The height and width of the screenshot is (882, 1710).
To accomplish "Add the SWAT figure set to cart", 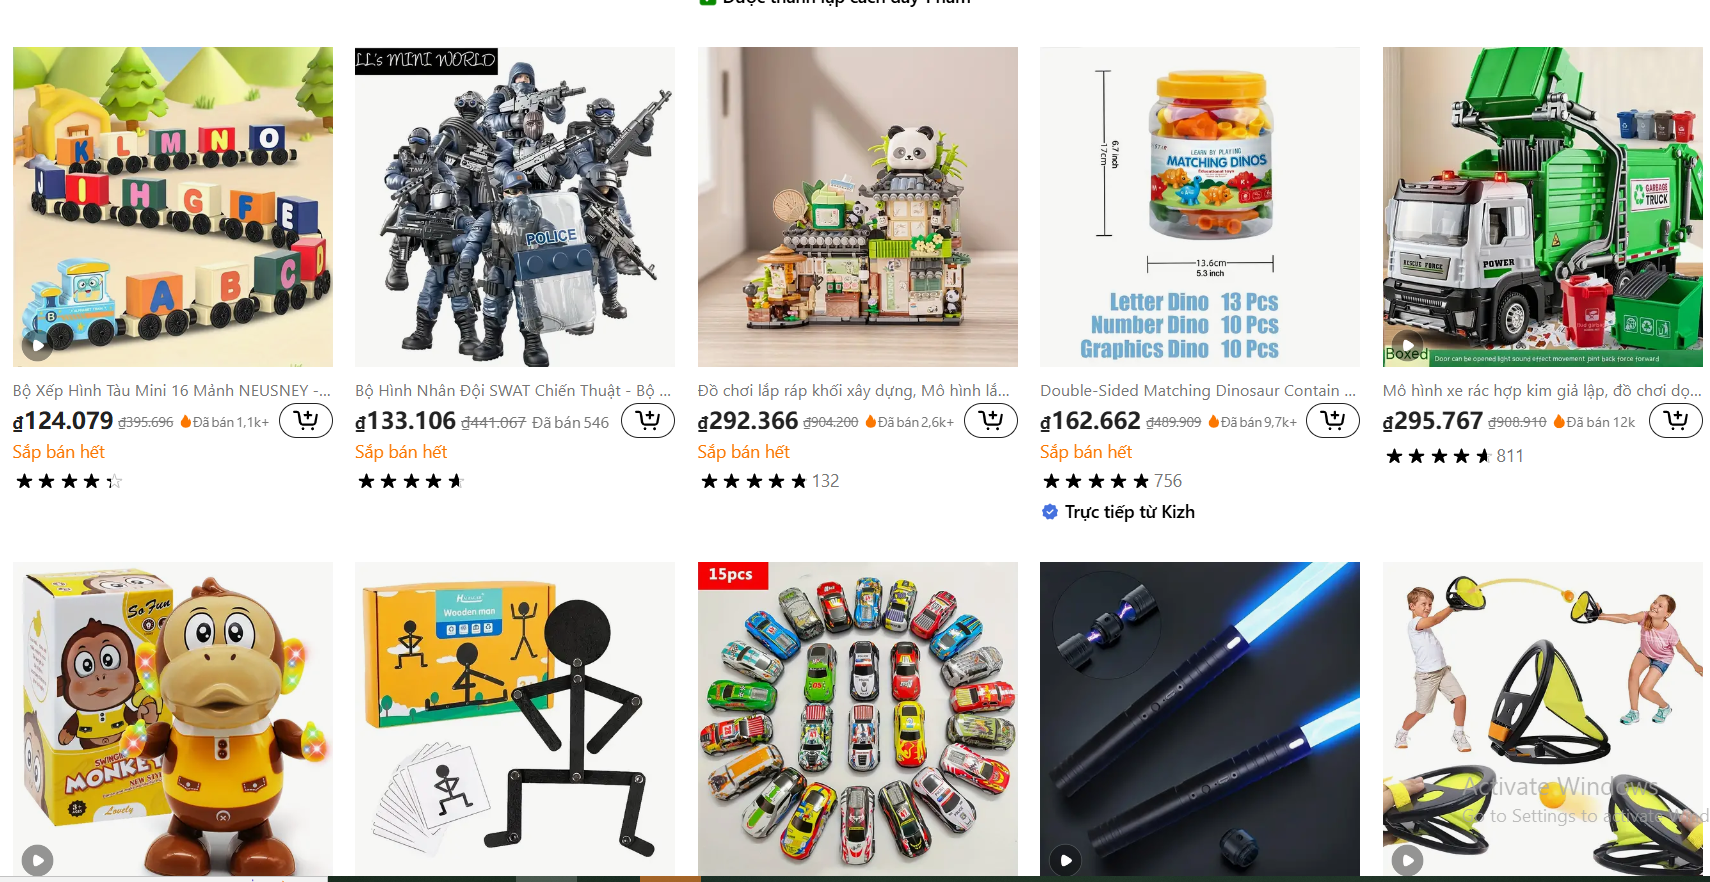I will click(x=648, y=421).
